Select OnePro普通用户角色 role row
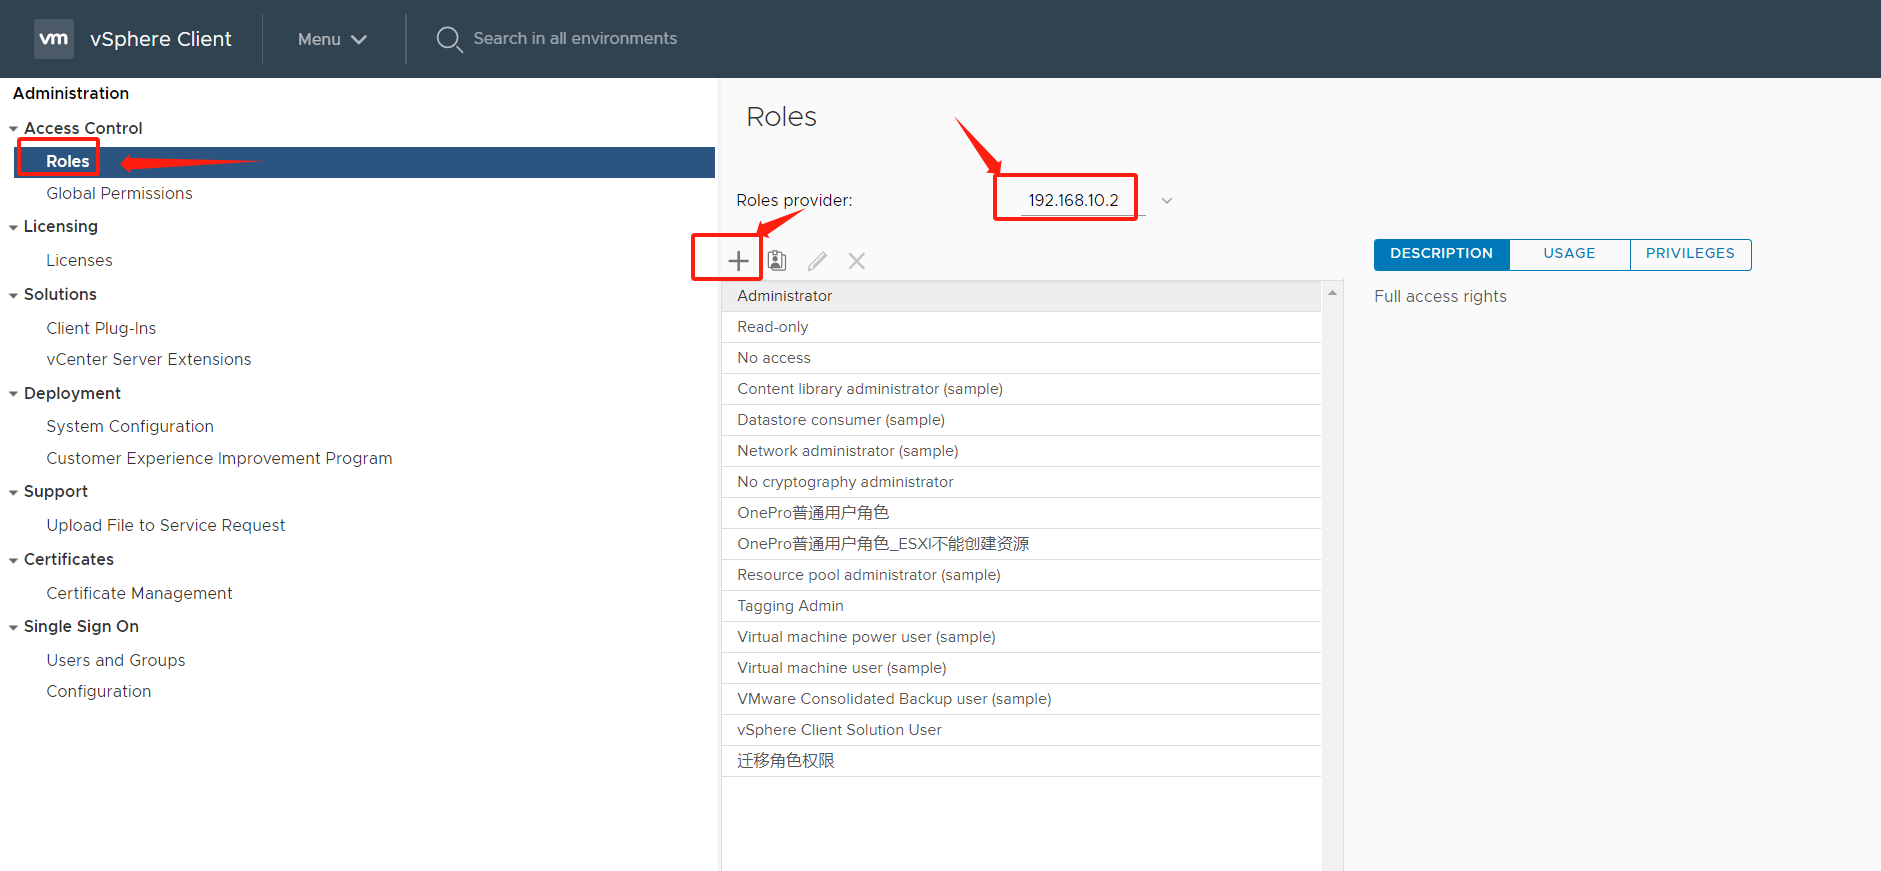 coord(1021,513)
